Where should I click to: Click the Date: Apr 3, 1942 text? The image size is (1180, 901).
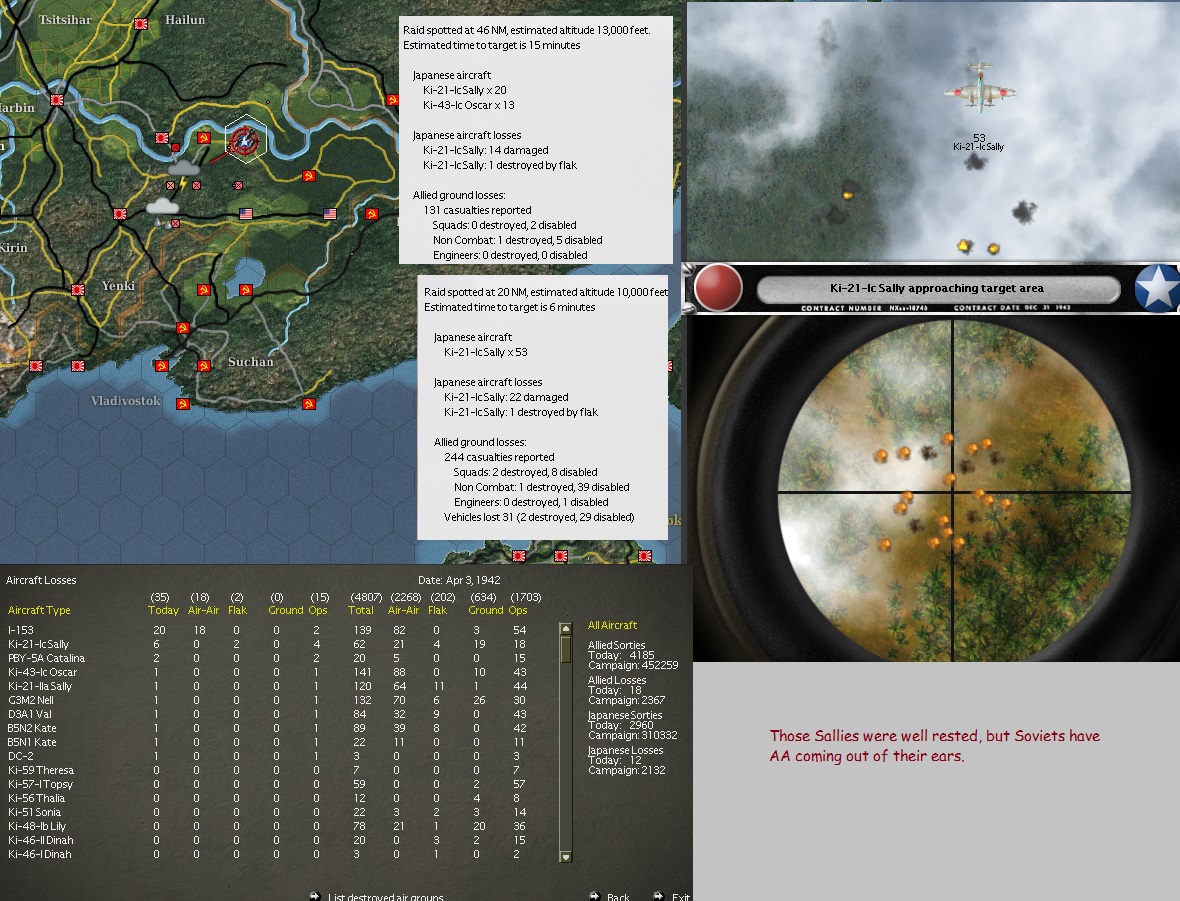click(459, 580)
